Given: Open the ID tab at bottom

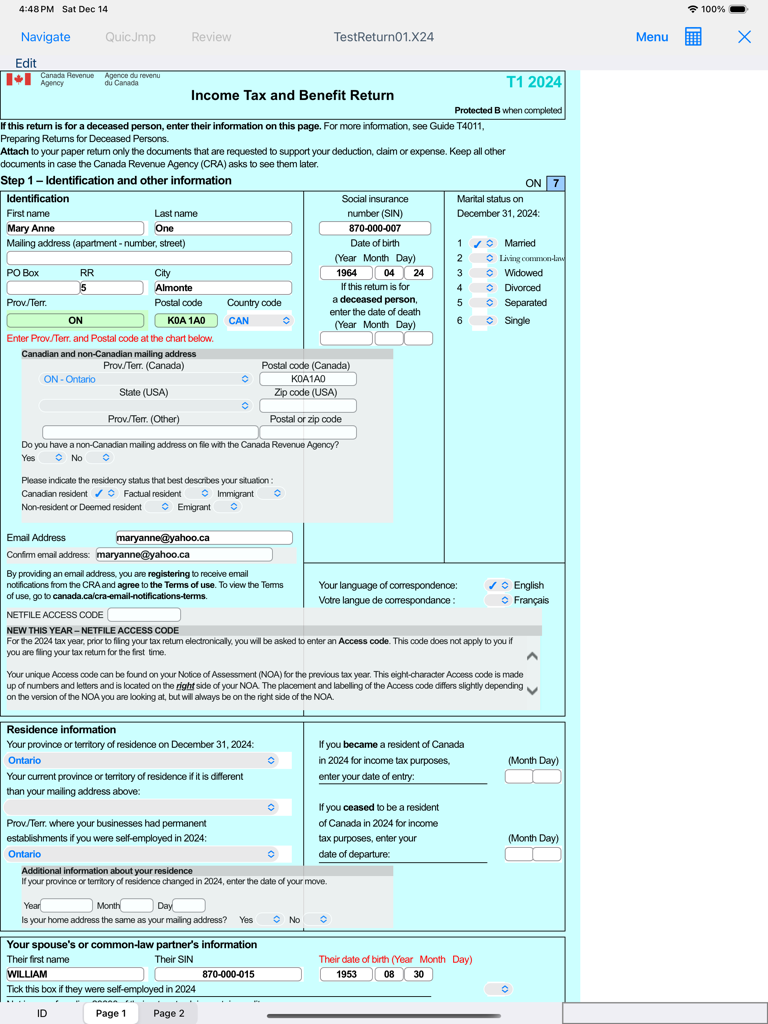Looking at the screenshot, I should tap(42, 1013).
